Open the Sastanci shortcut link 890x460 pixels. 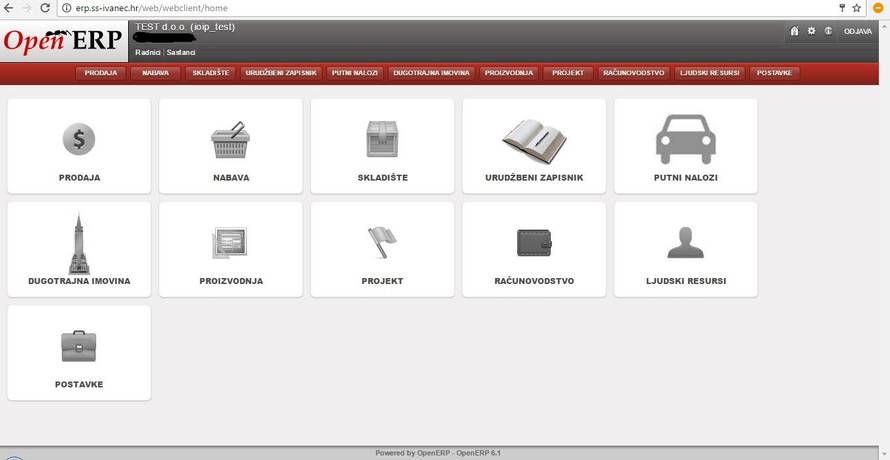(181, 52)
